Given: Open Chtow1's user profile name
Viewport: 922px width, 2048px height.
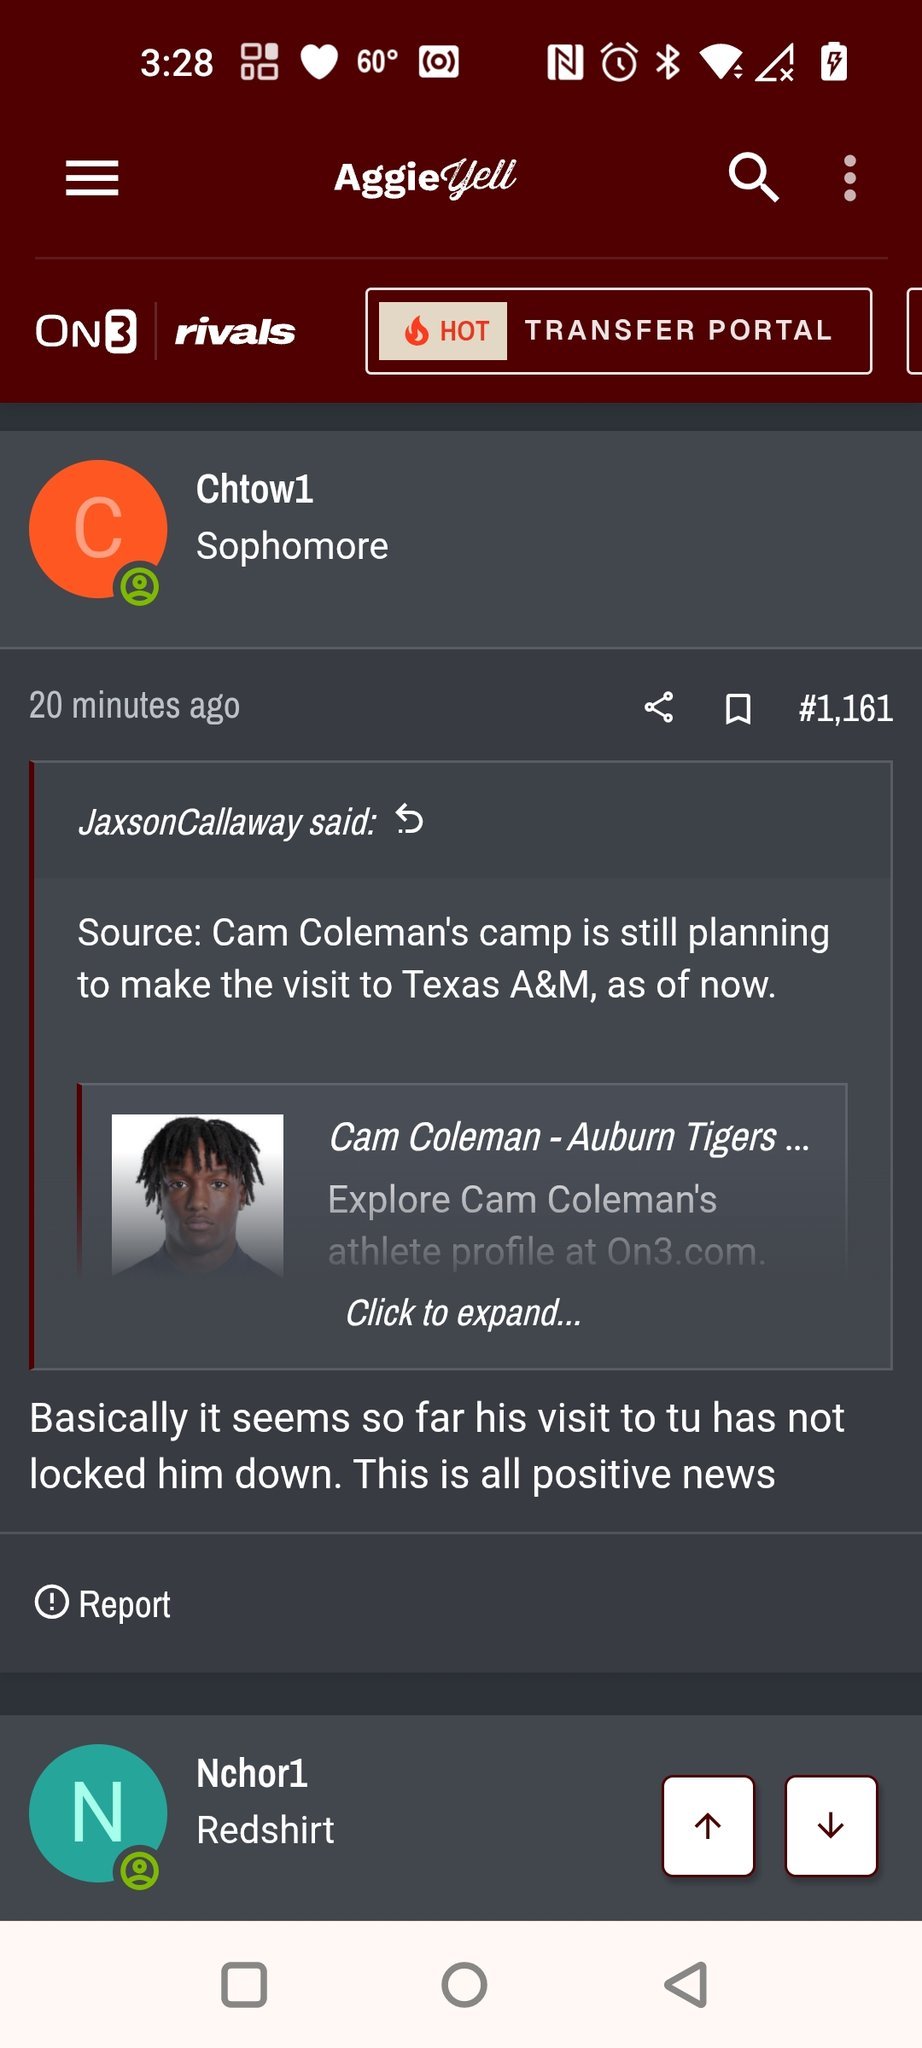Looking at the screenshot, I should [x=255, y=490].
